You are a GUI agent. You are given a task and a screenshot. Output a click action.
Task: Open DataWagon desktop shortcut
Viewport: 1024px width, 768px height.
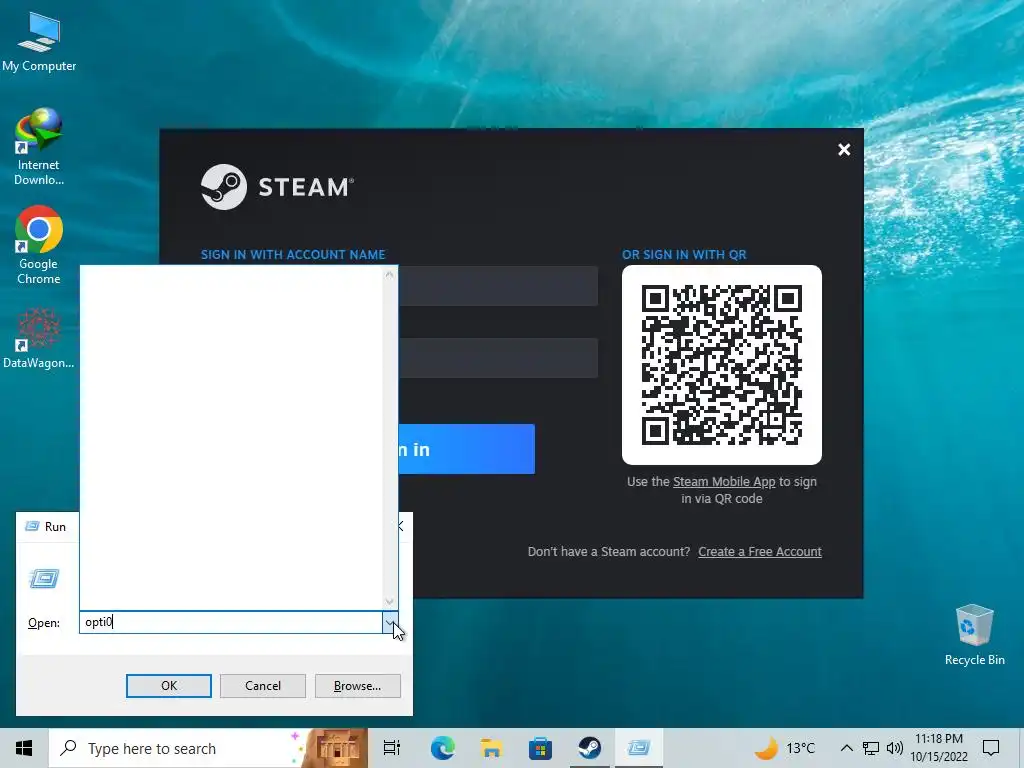[x=39, y=339]
